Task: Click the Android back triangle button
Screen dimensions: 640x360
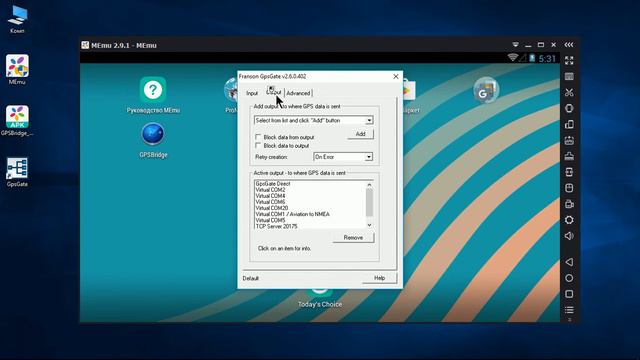Action: coord(569,262)
